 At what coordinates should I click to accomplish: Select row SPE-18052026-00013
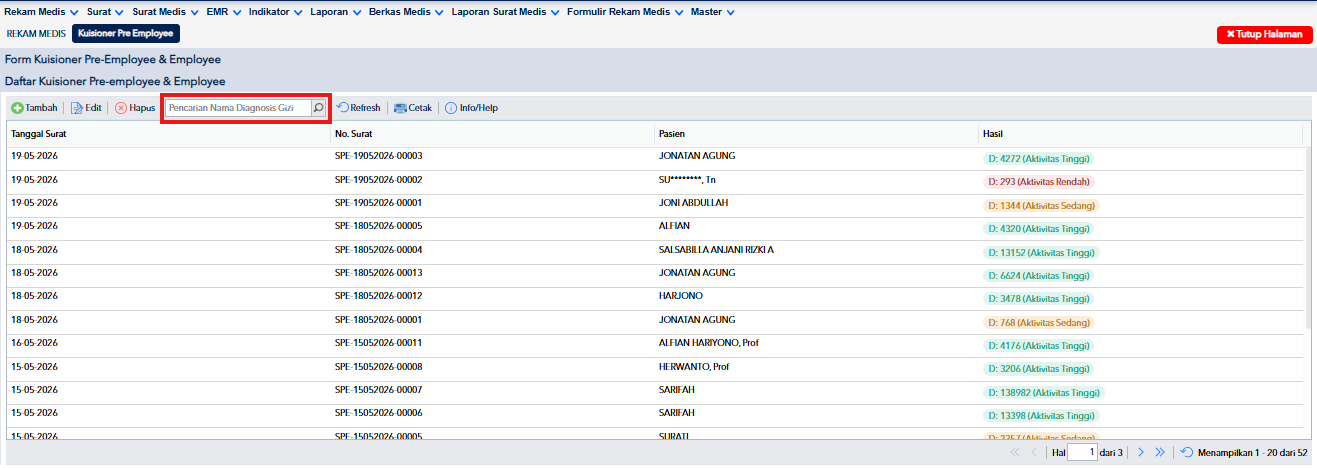pyautogui.click(x=654, y=274)
